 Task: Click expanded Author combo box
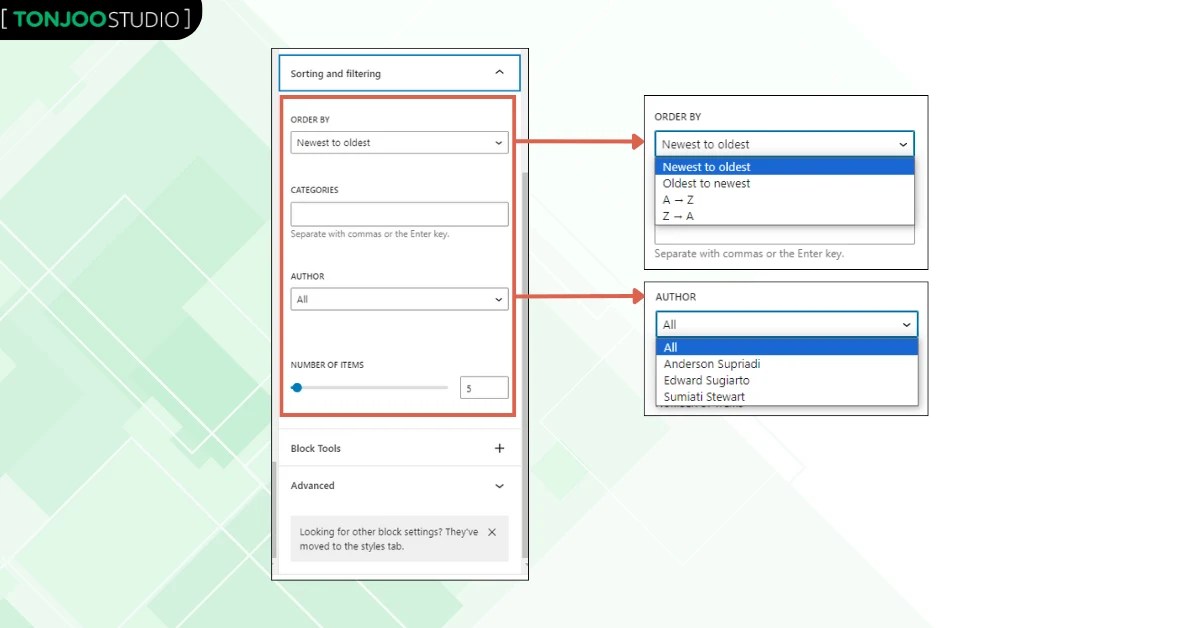click(787, 324)
